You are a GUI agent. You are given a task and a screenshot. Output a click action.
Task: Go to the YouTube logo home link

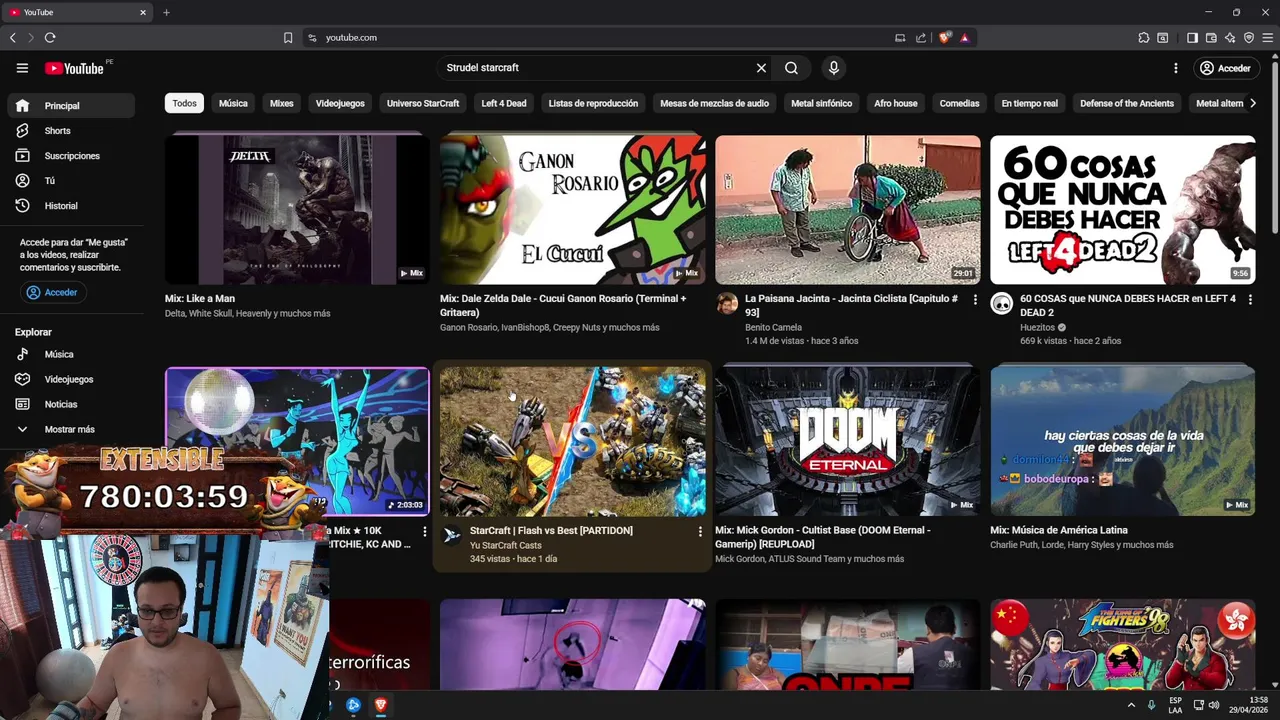coord(75,68)
